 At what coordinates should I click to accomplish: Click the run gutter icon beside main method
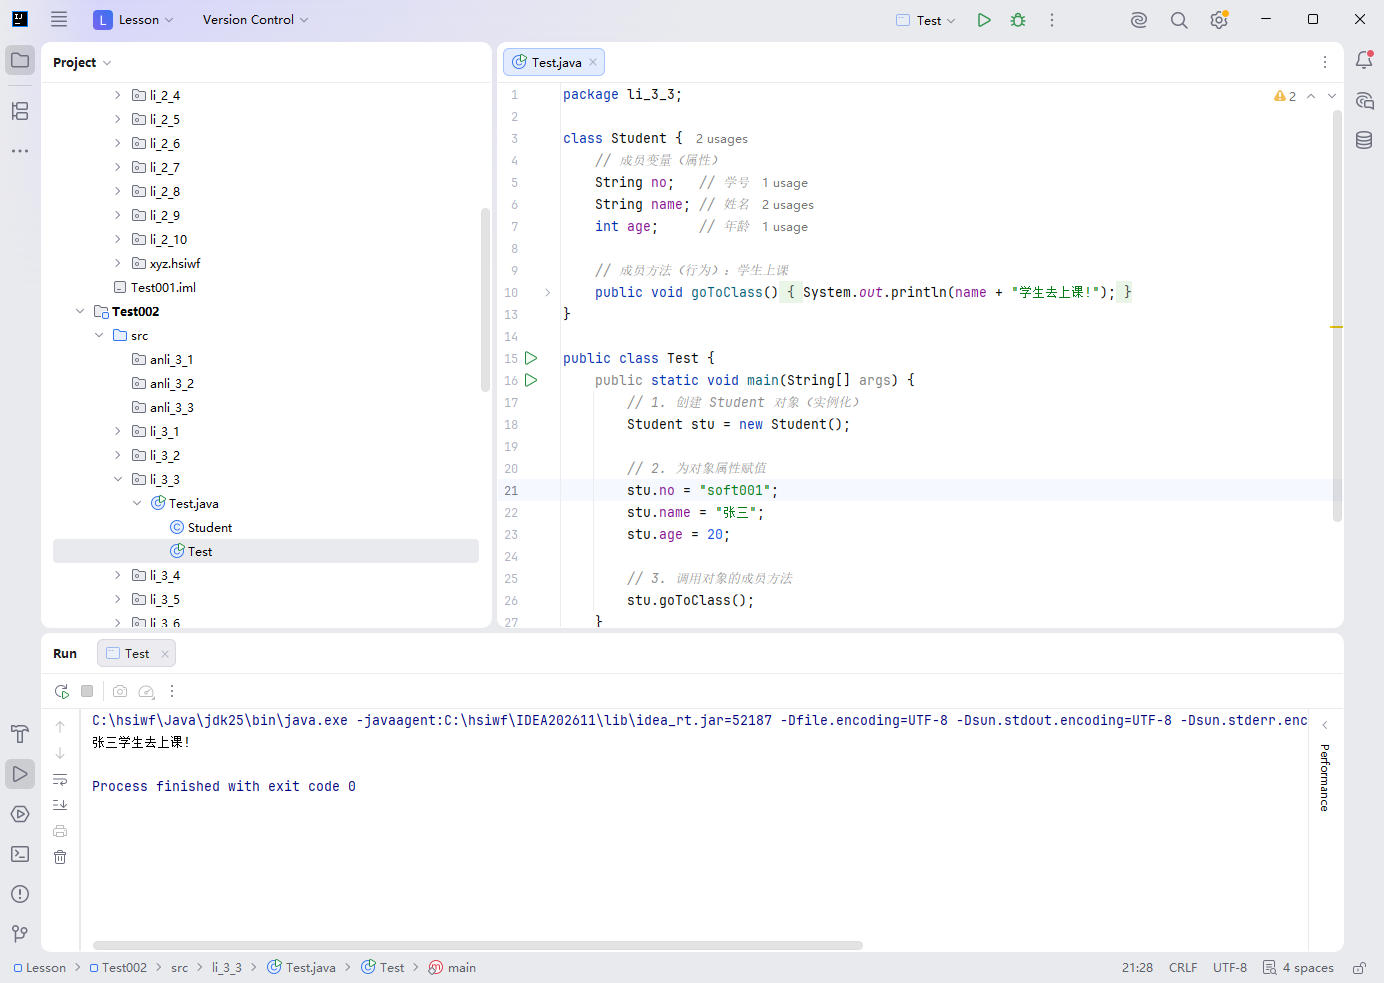click(531, 380)
